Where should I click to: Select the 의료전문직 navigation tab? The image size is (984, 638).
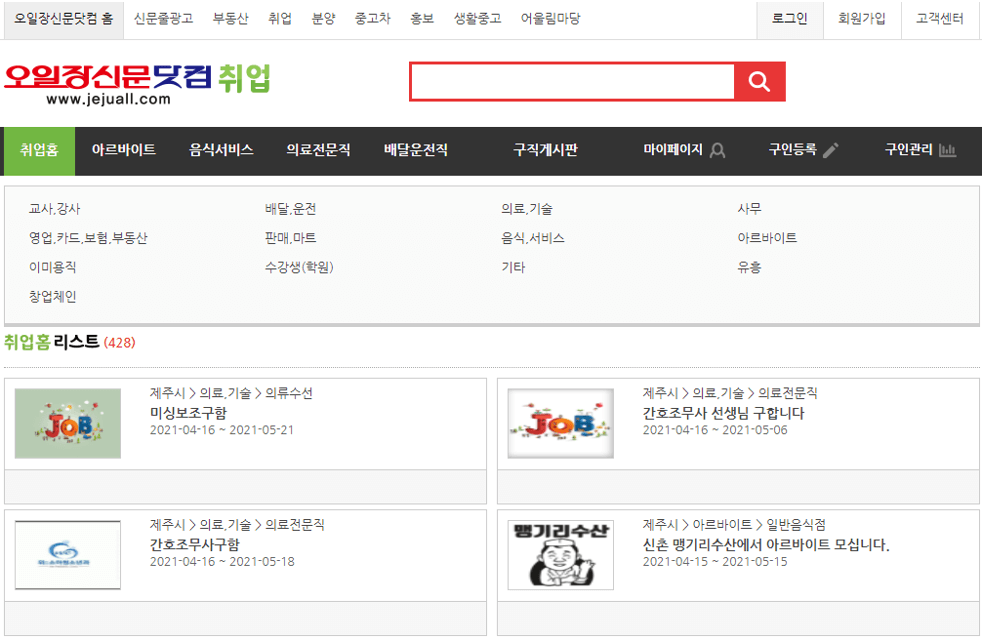(x=318, y=151)
